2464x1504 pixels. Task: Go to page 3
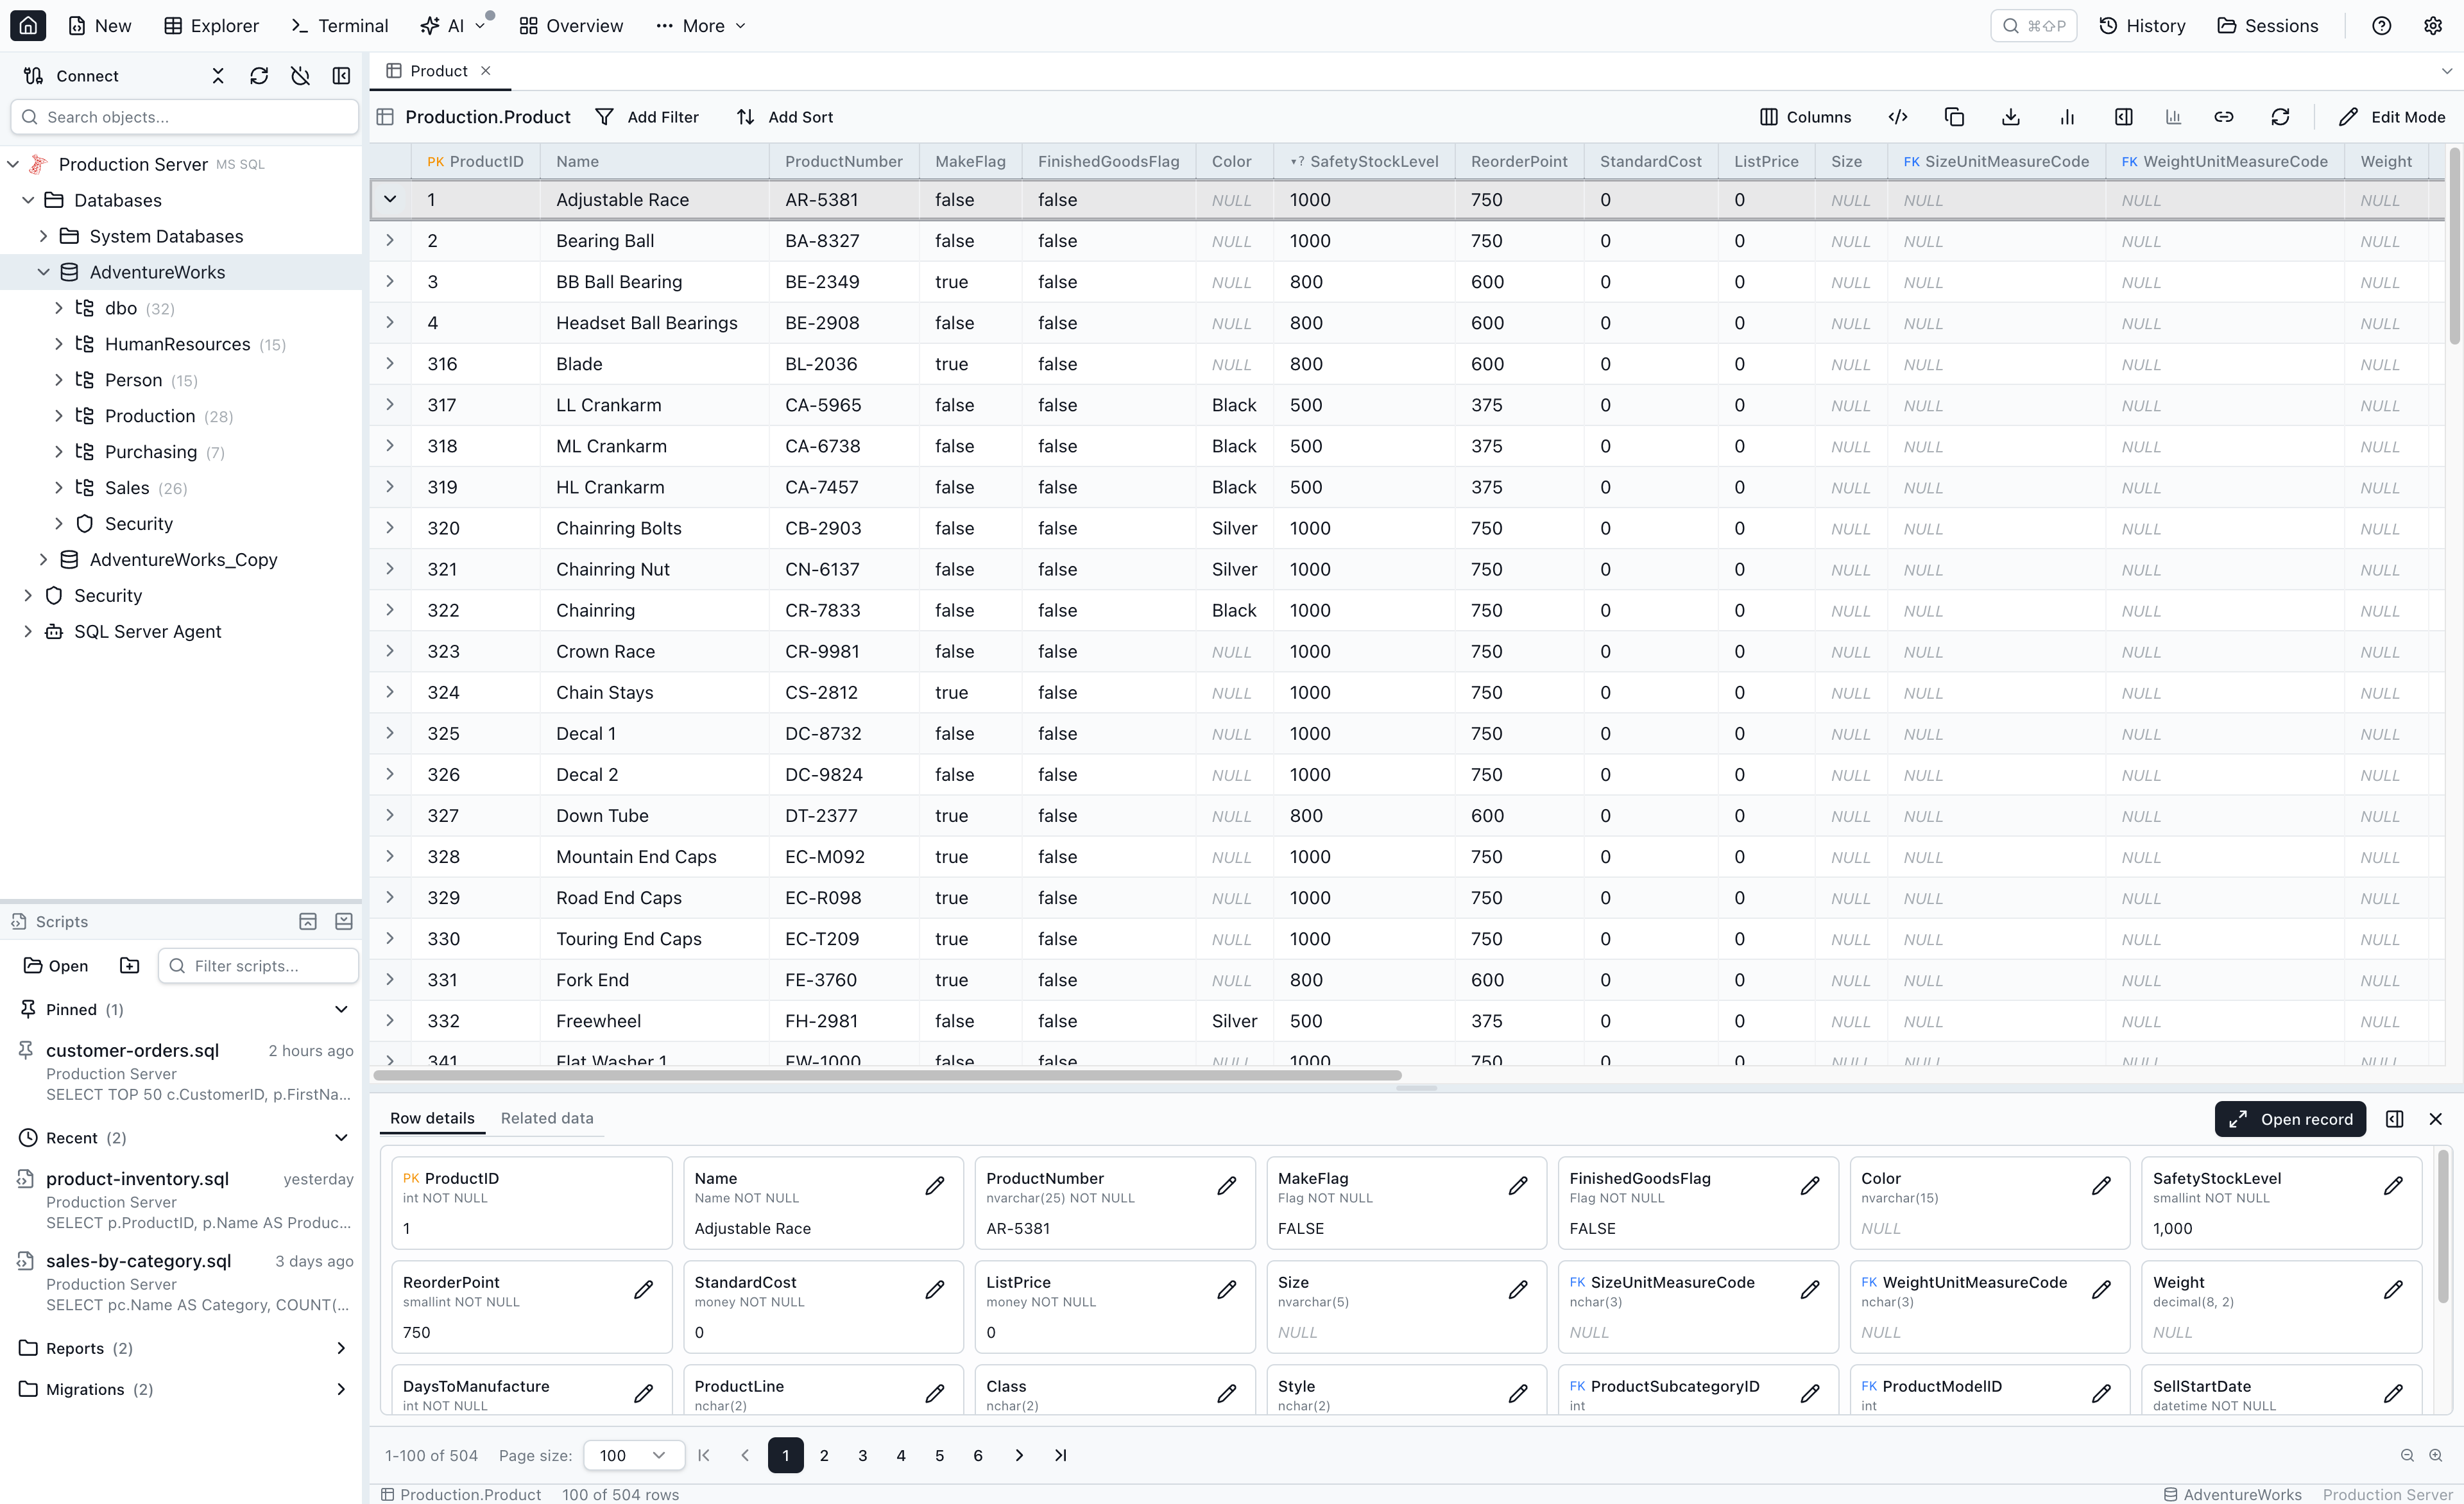click(862, 1456)
